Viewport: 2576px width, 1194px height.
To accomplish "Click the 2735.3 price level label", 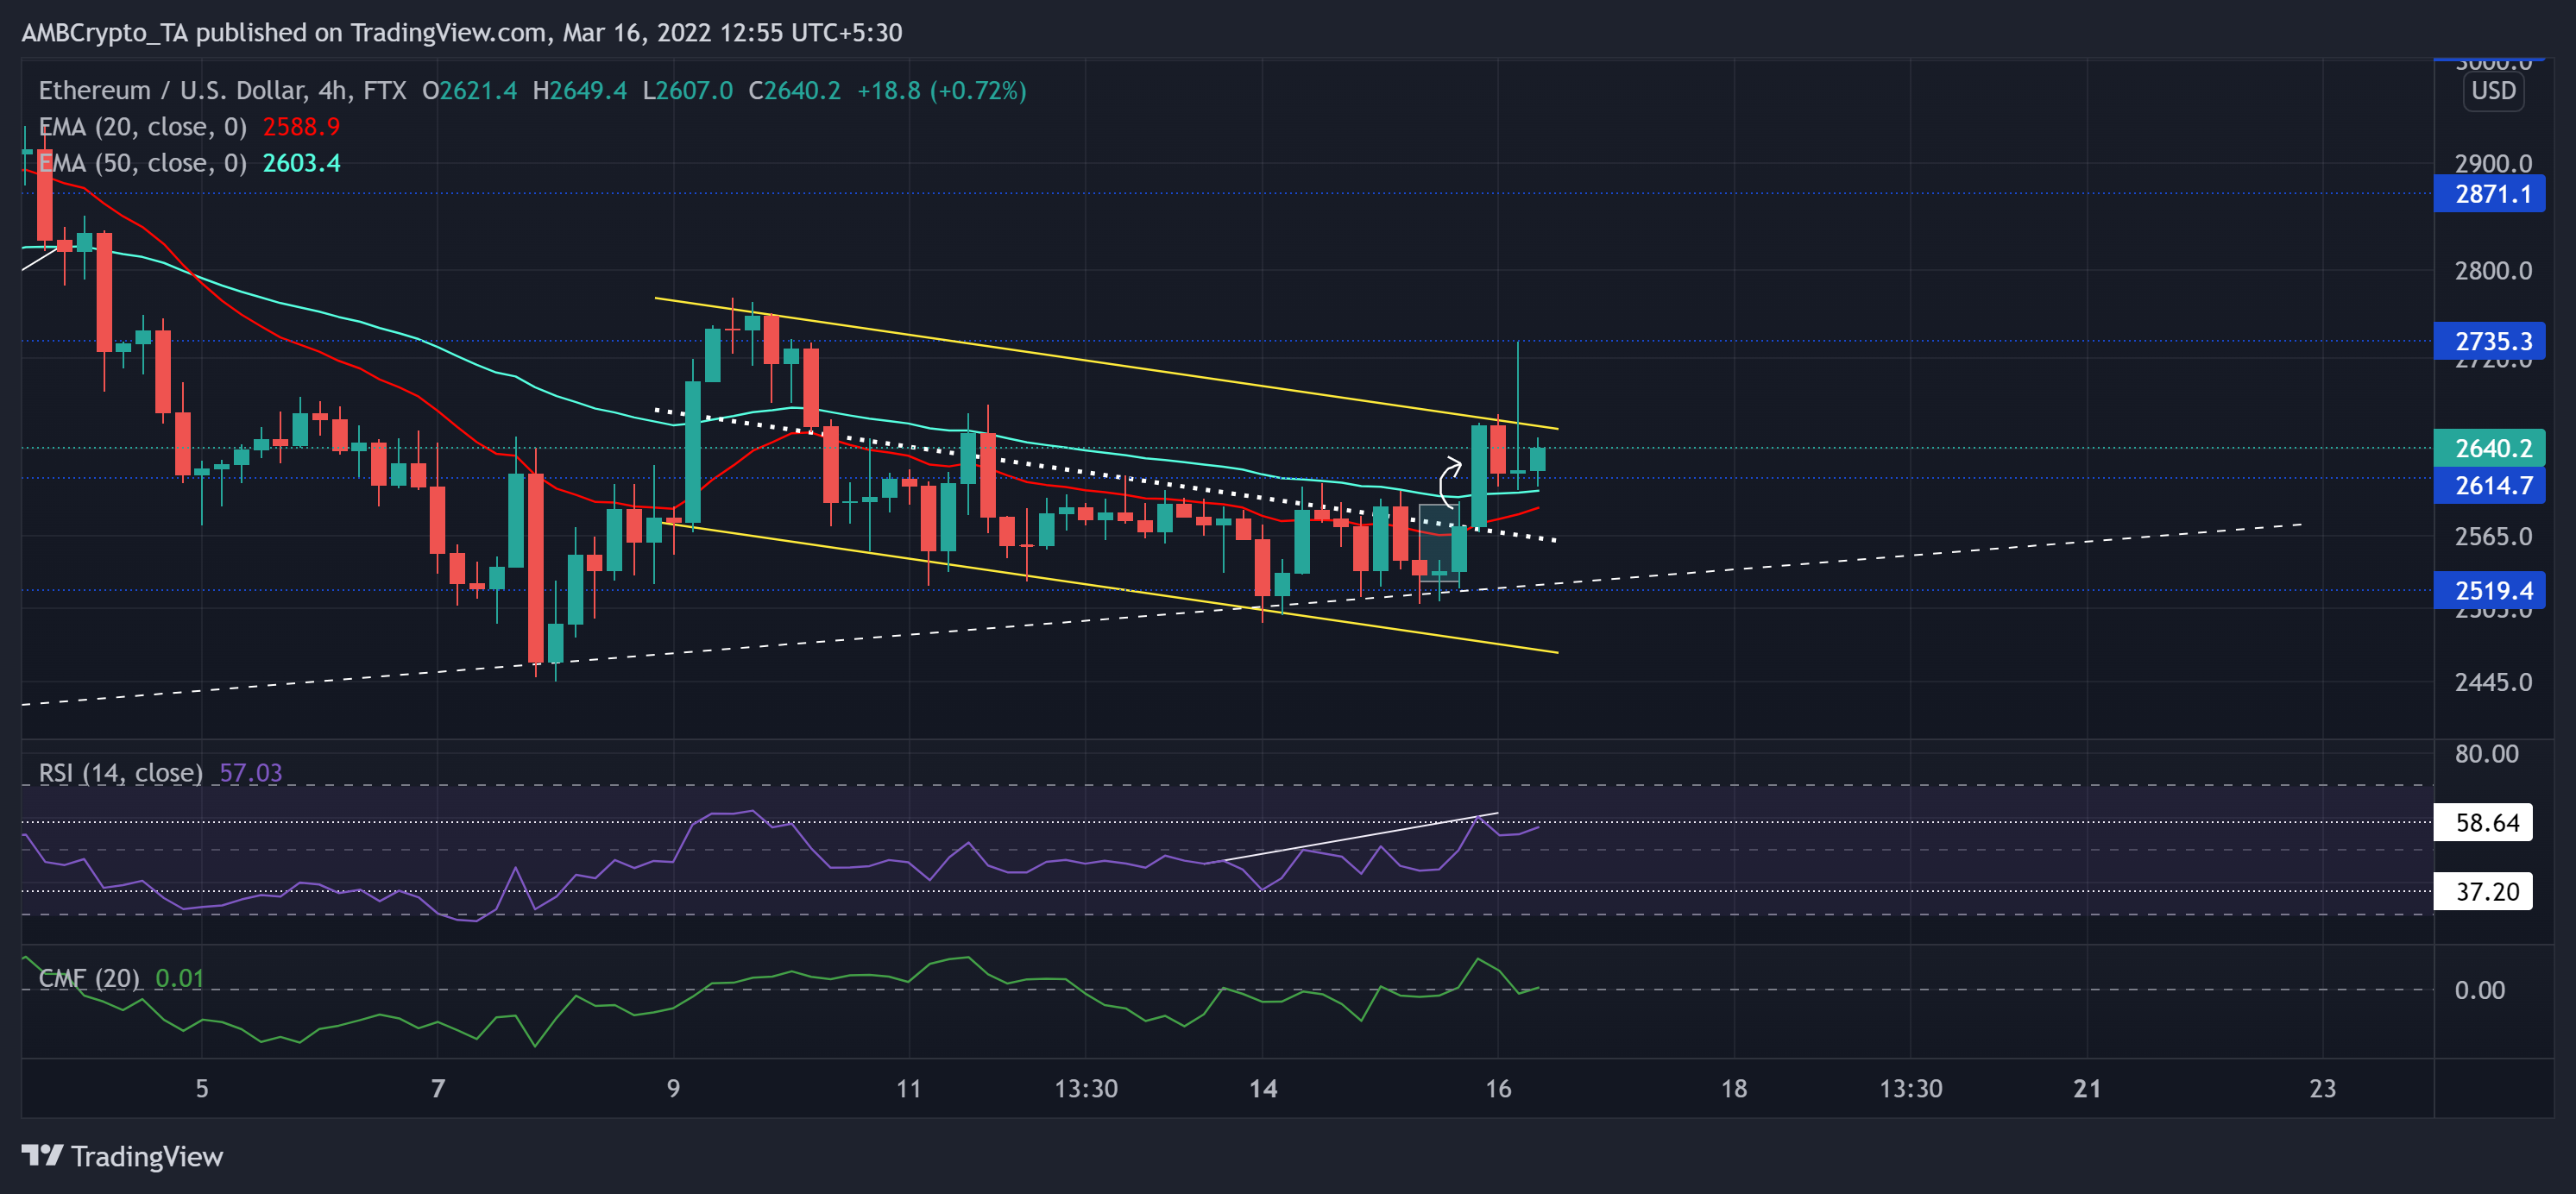I will [2489, 341].
